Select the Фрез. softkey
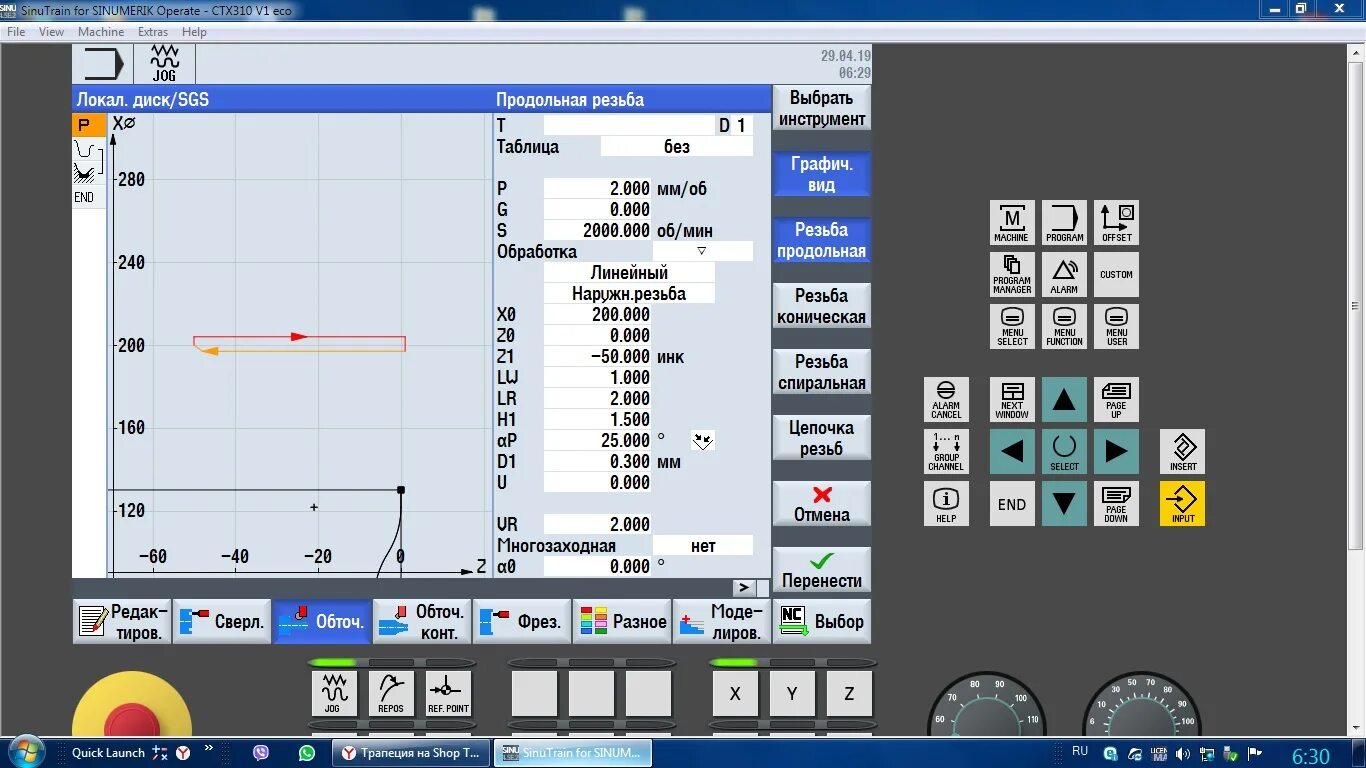The width and height of the screenshot is (1366, 768). point(521,621)
